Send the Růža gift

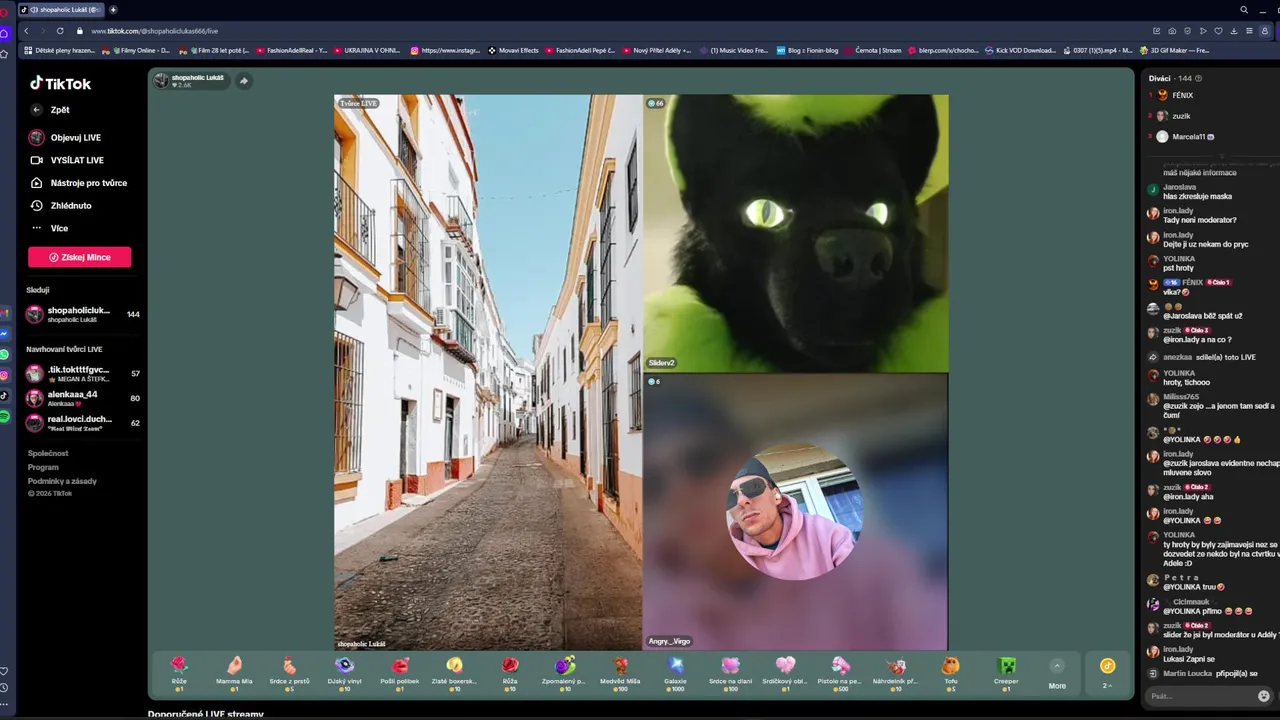coord(510,674)
